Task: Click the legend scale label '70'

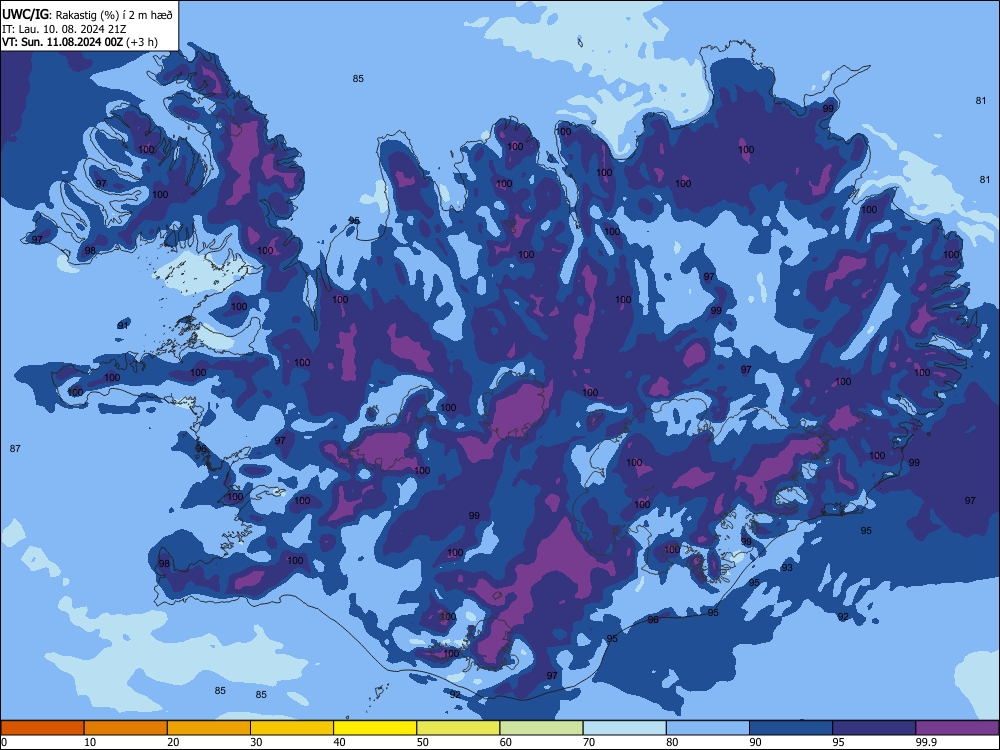Action: coord(589,742)
